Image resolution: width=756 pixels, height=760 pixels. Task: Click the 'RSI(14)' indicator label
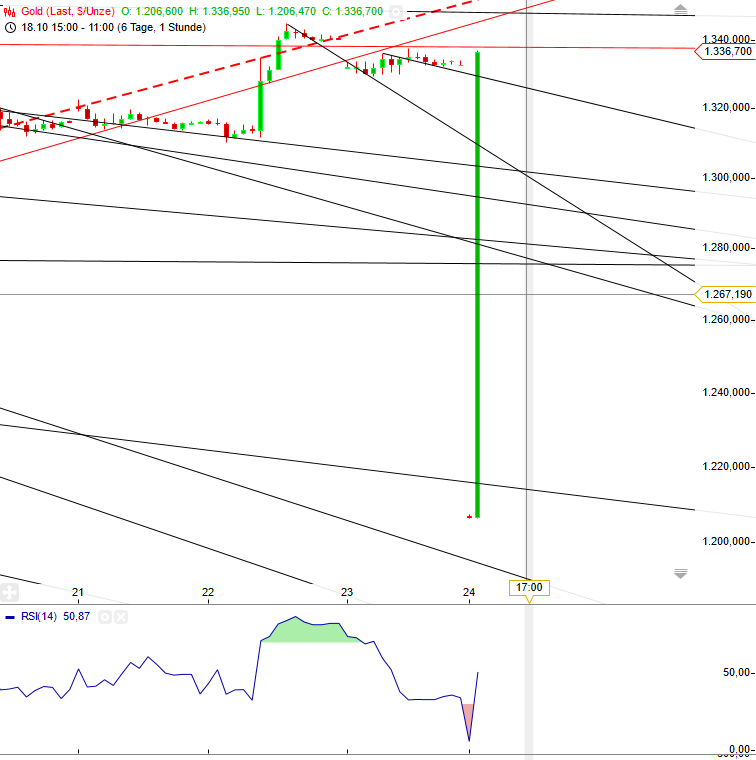coord(39,617)
